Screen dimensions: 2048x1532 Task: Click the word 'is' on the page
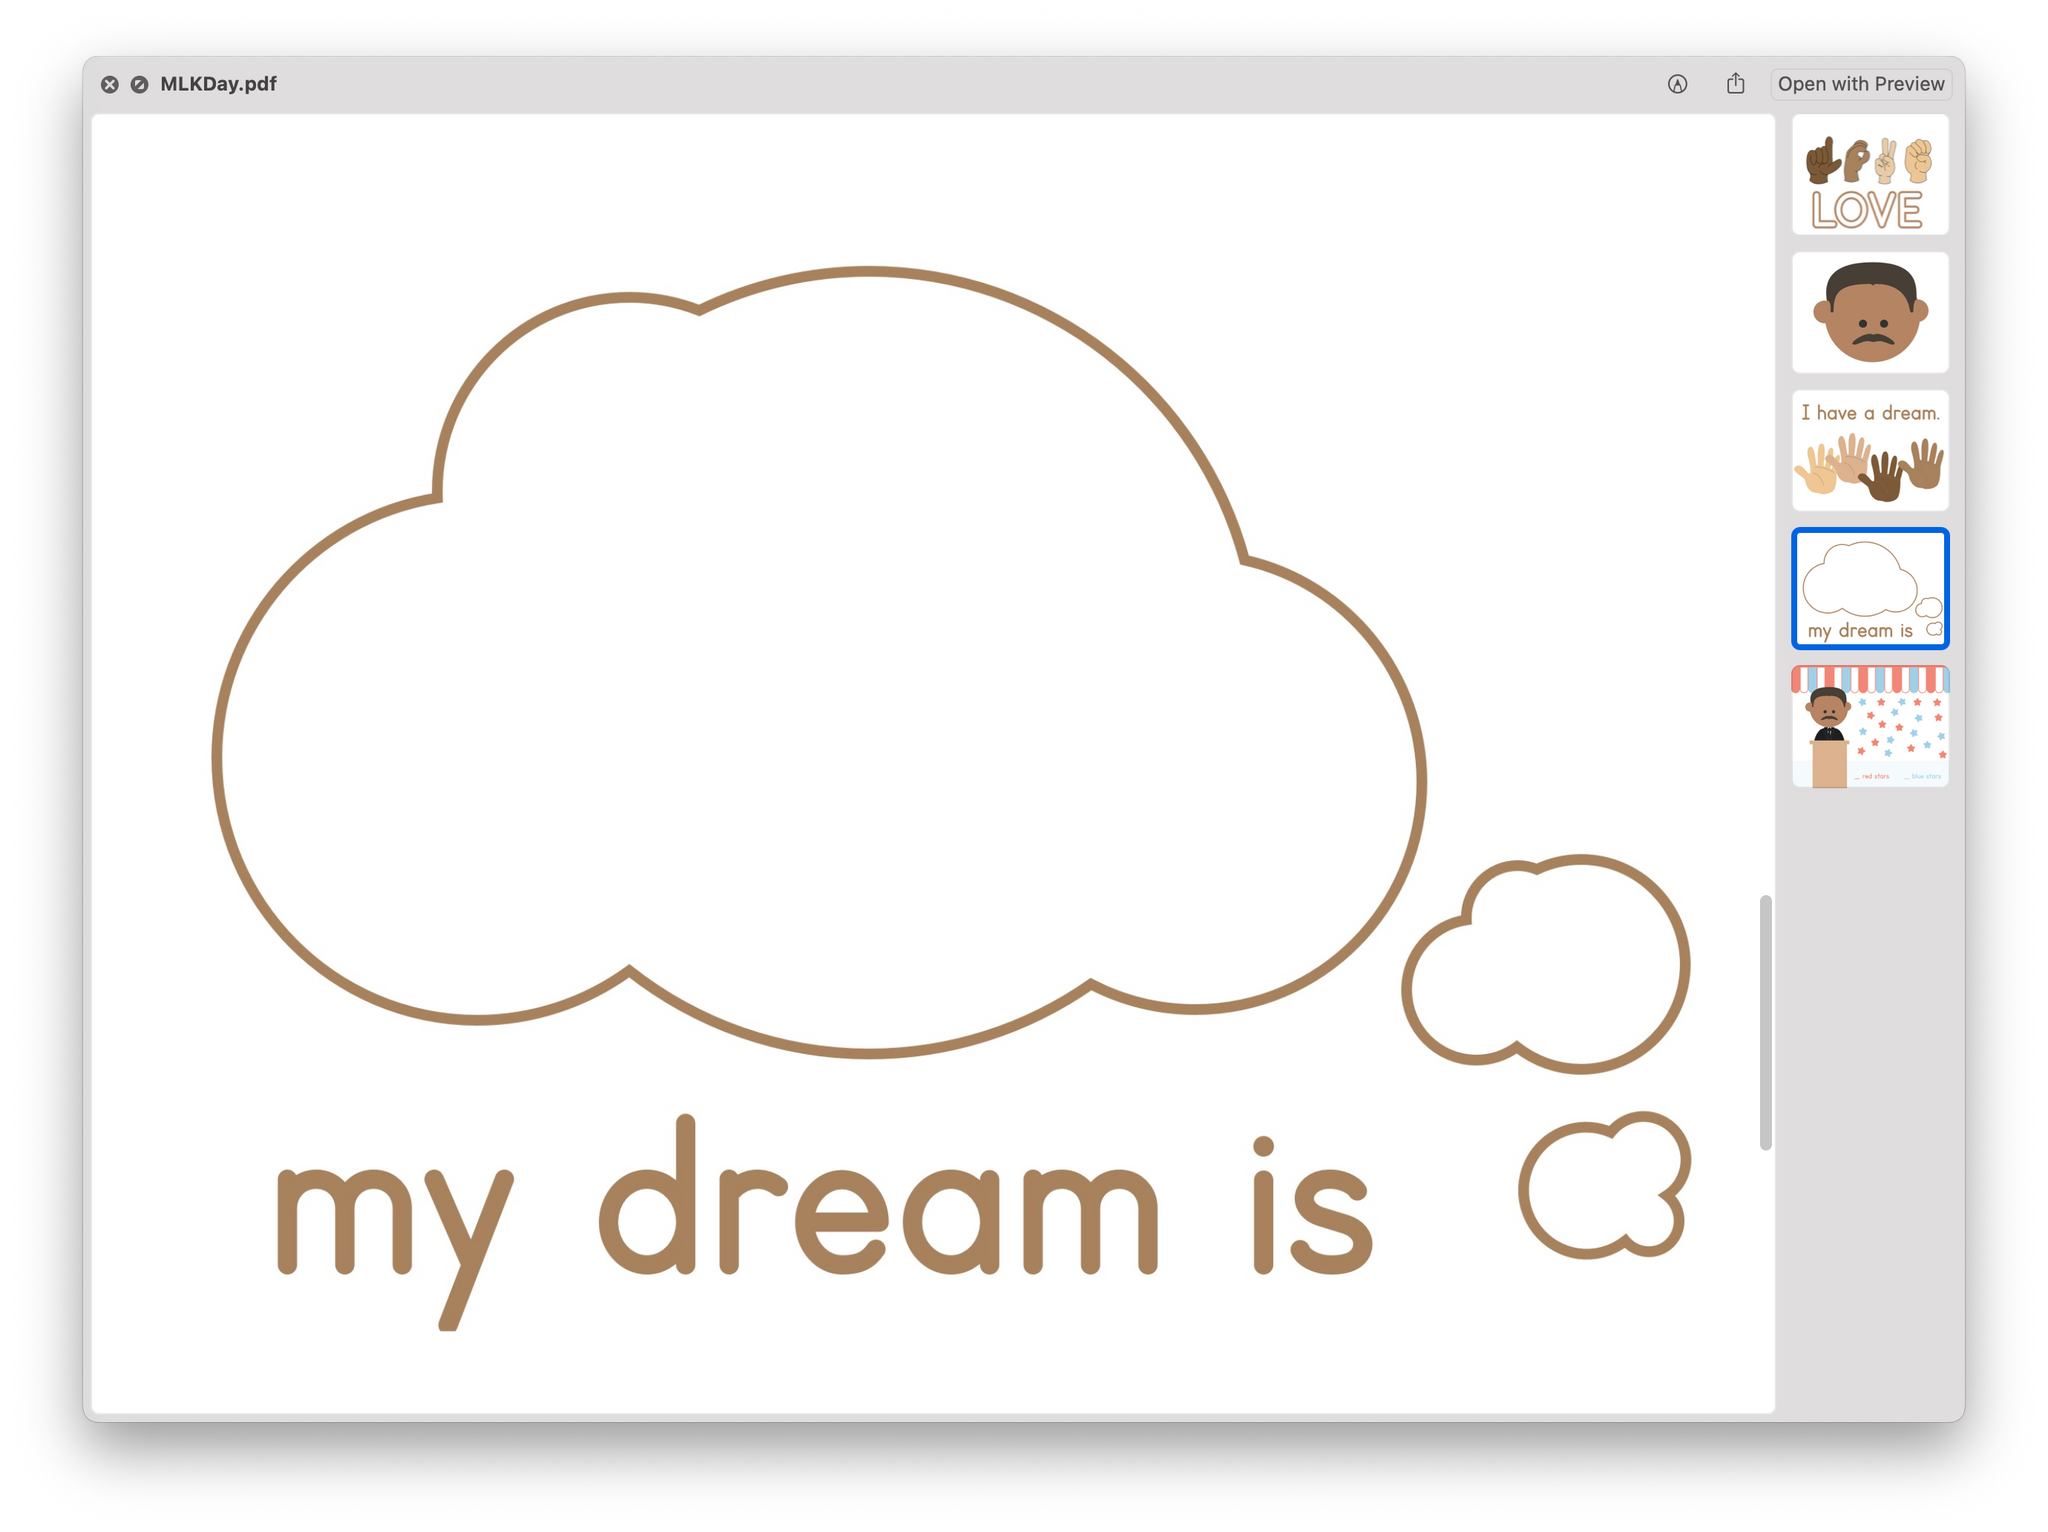1312,1215
